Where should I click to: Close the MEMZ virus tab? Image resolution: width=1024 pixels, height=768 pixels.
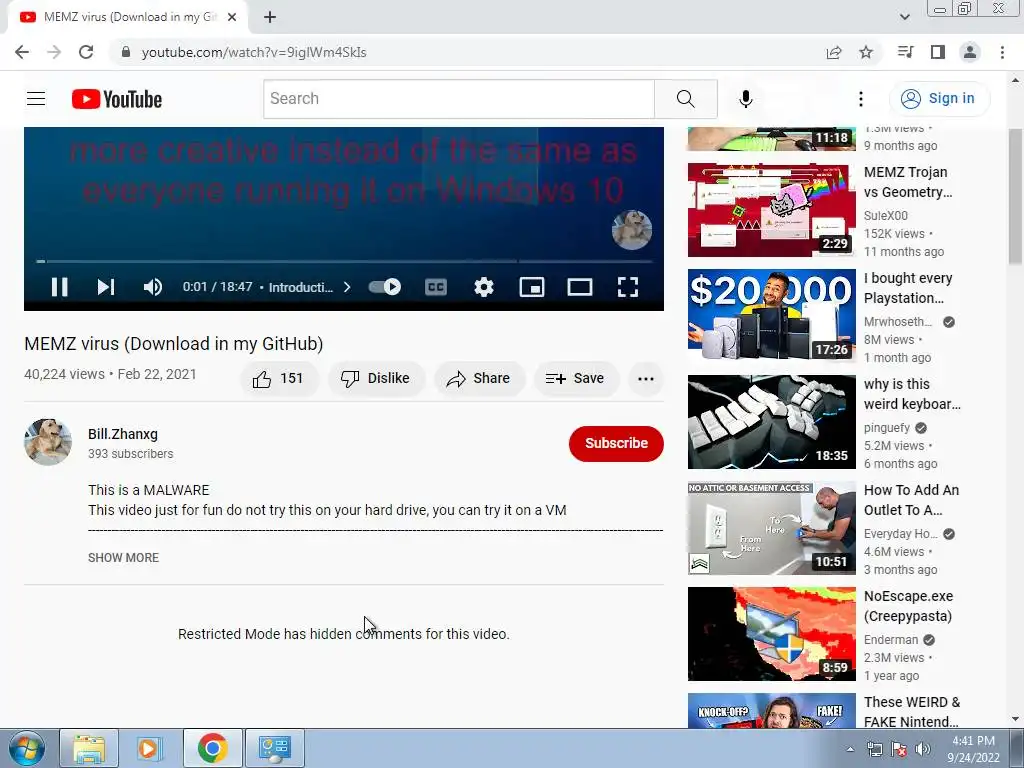click(232, 18)
